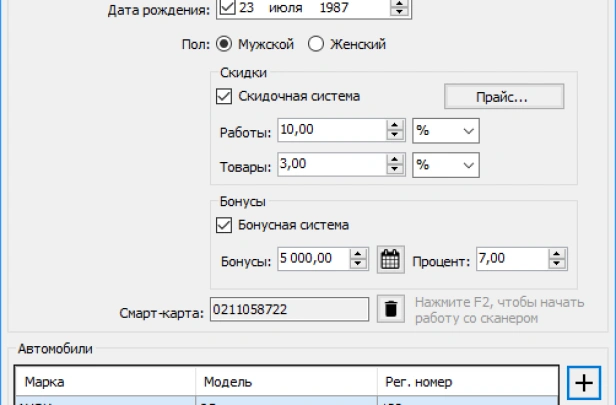Select the Мужской radio button
Screen dimensions: 616x405
point(223,44)
